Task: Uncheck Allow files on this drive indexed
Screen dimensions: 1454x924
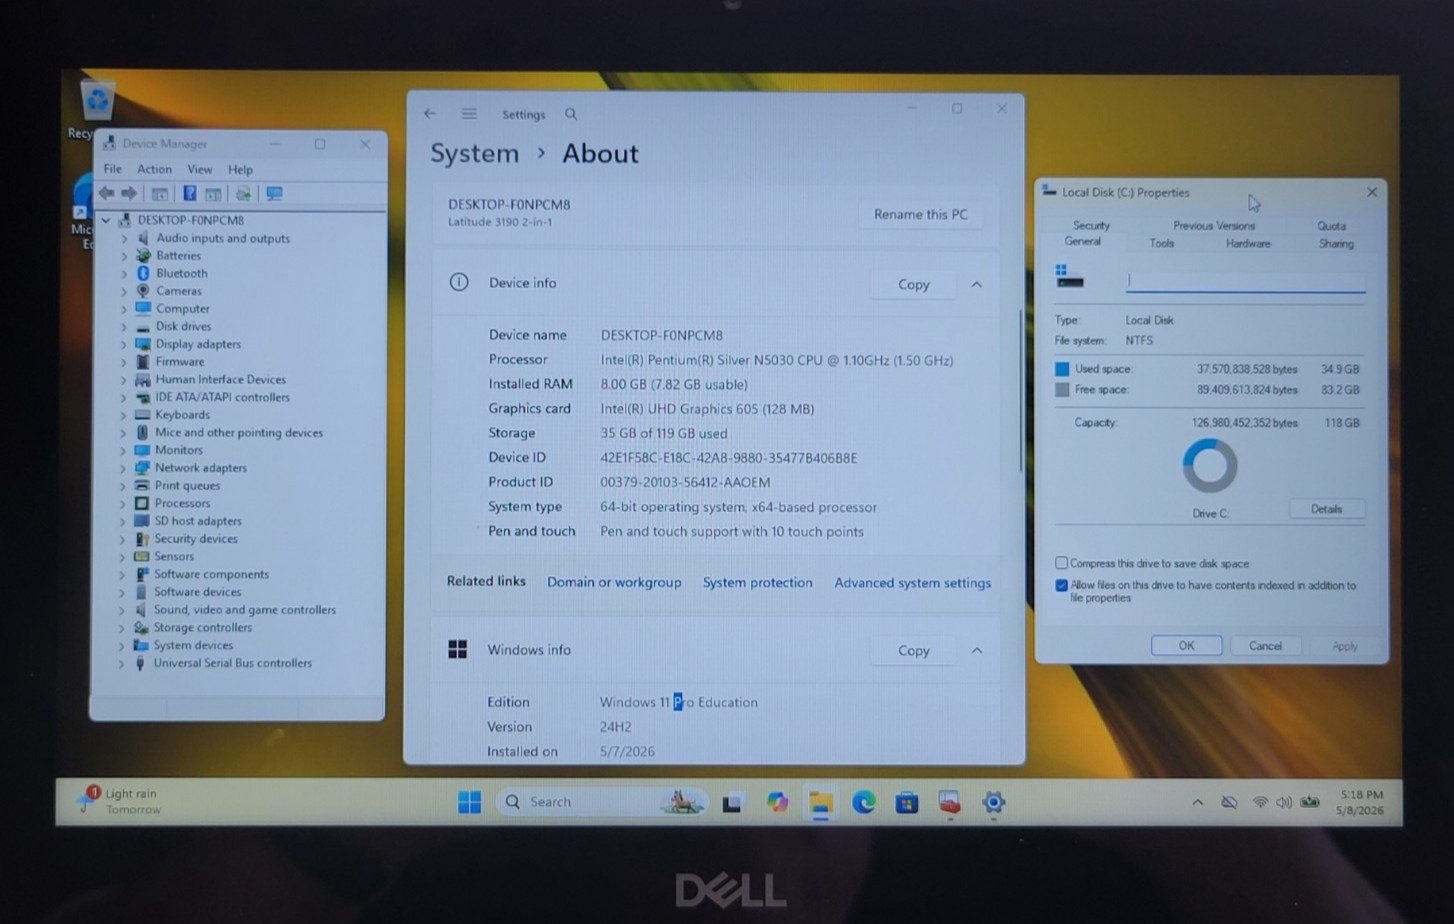Action: pos(1062,585)
